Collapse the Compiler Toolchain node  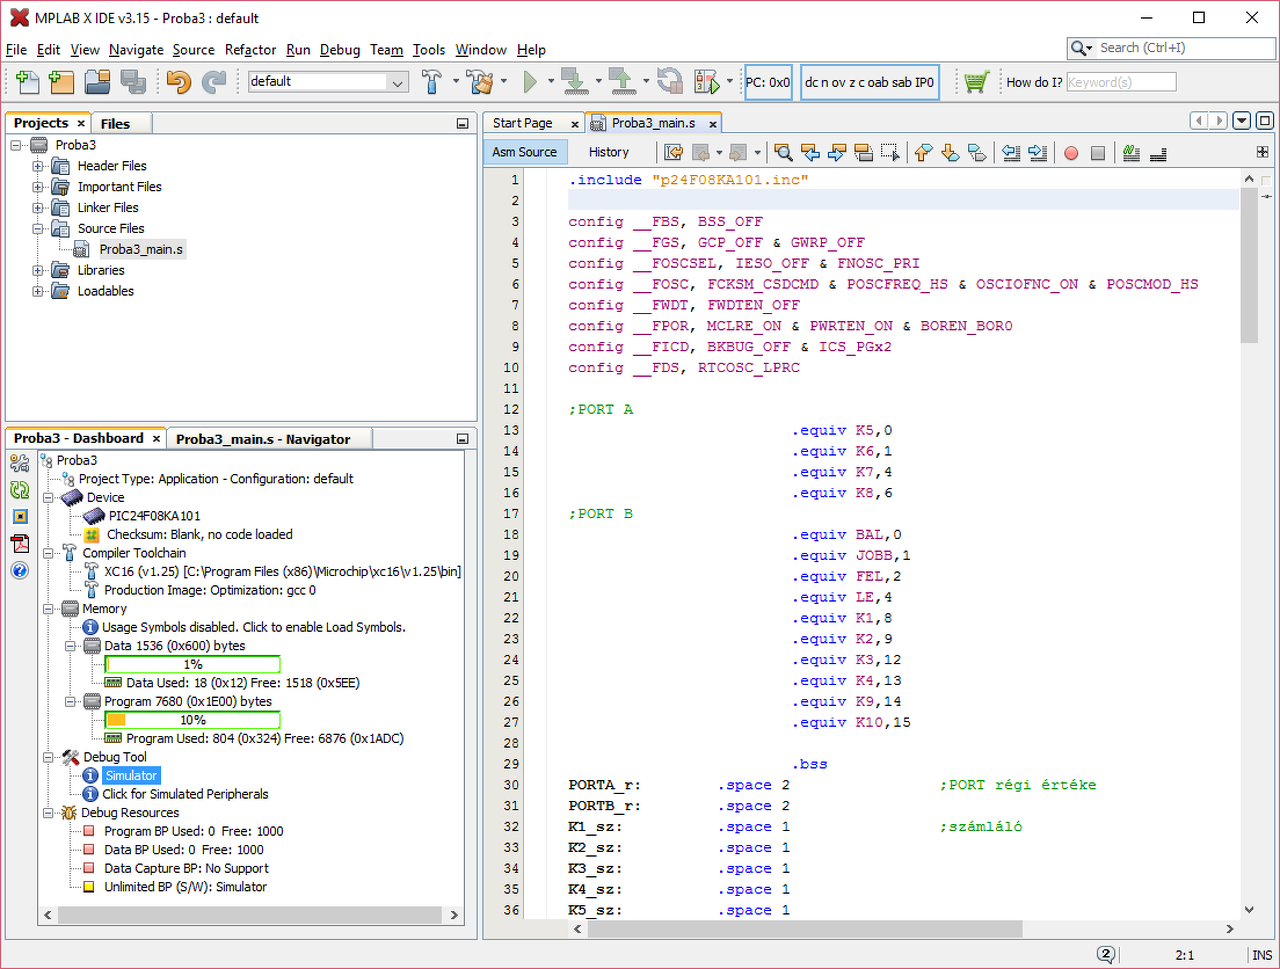click(48, 553)
